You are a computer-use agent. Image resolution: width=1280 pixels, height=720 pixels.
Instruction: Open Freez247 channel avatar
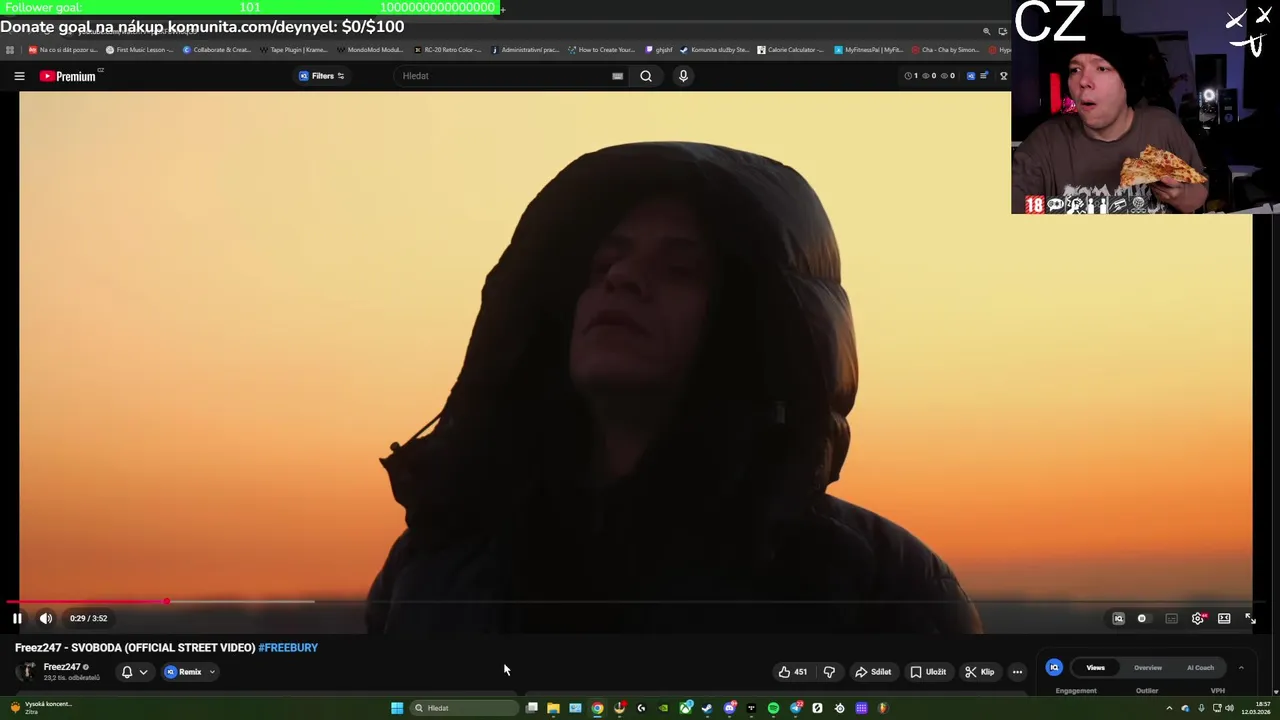tap(27, 672)
